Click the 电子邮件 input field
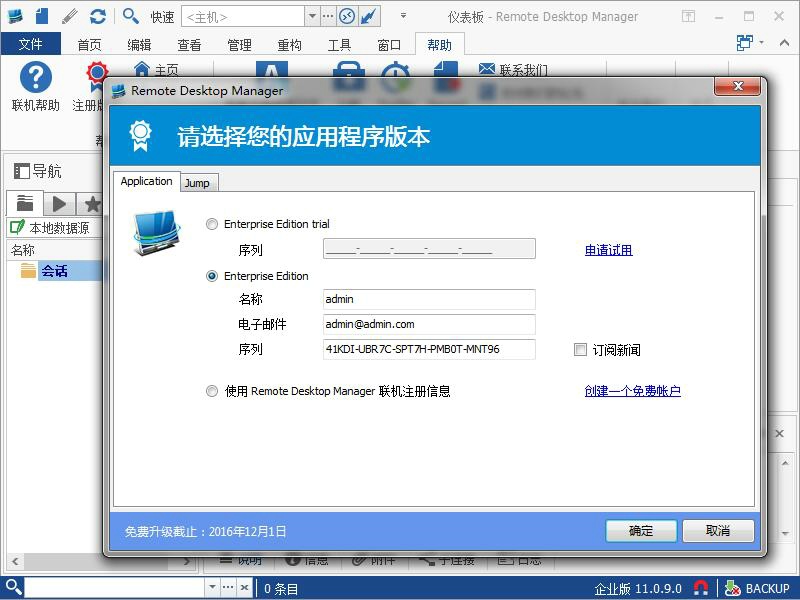The image size is (800, 600). click(x=429, y=324)
